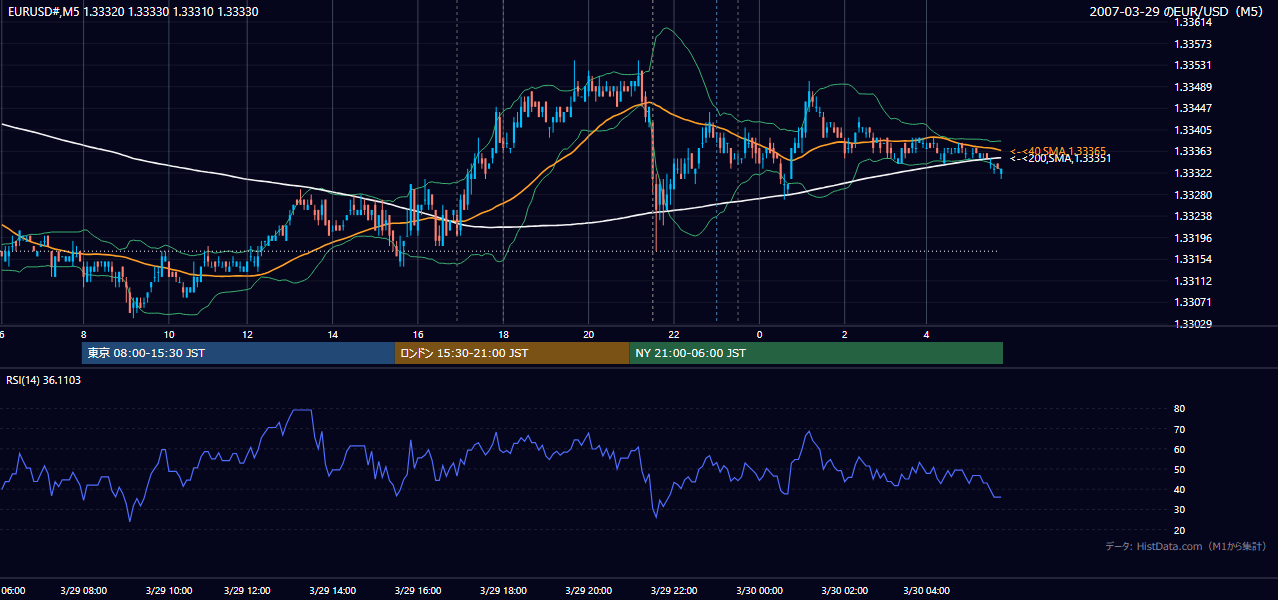The image size is (1278, 600).
Task: Click the 3/29 18:00 time label
Action: [x=503, y=590]
